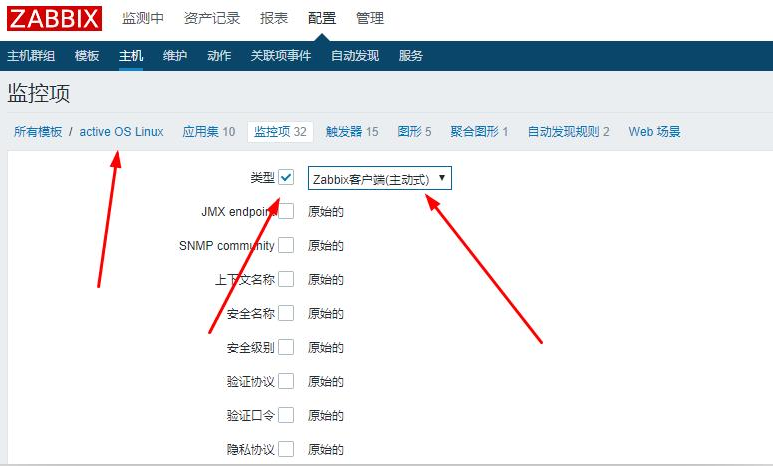This screenshot has width=773, height=466.
Task: Click the 所有模板 breadcrumb link
Action: pos(38,132)
